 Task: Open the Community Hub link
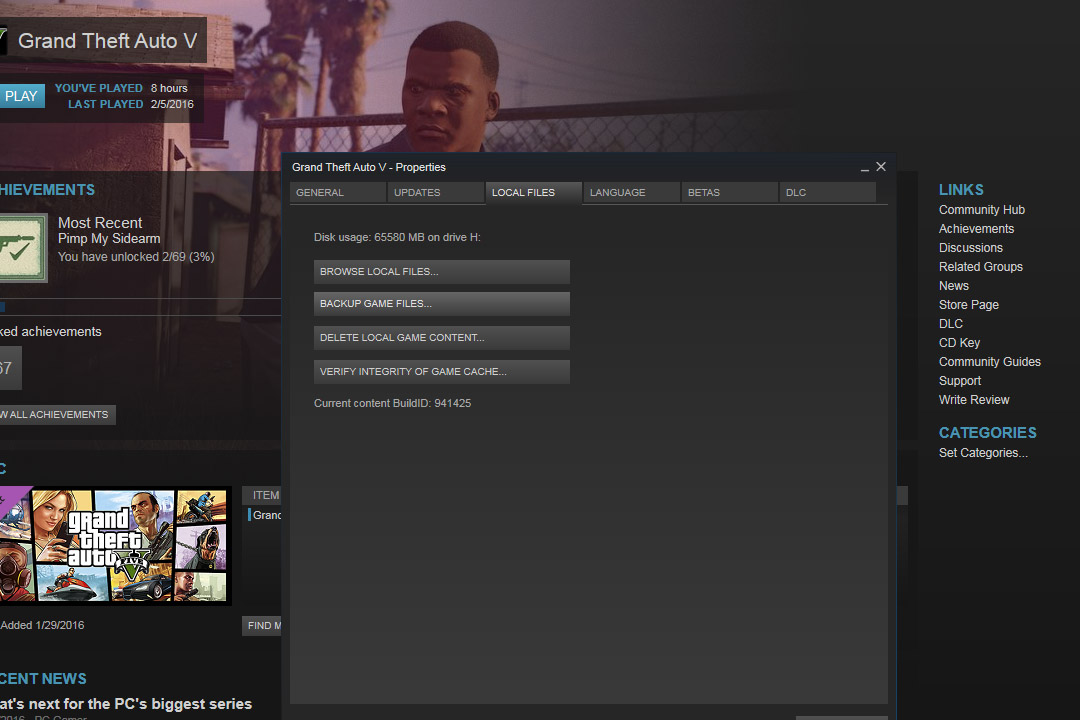(x=982, y=209)
